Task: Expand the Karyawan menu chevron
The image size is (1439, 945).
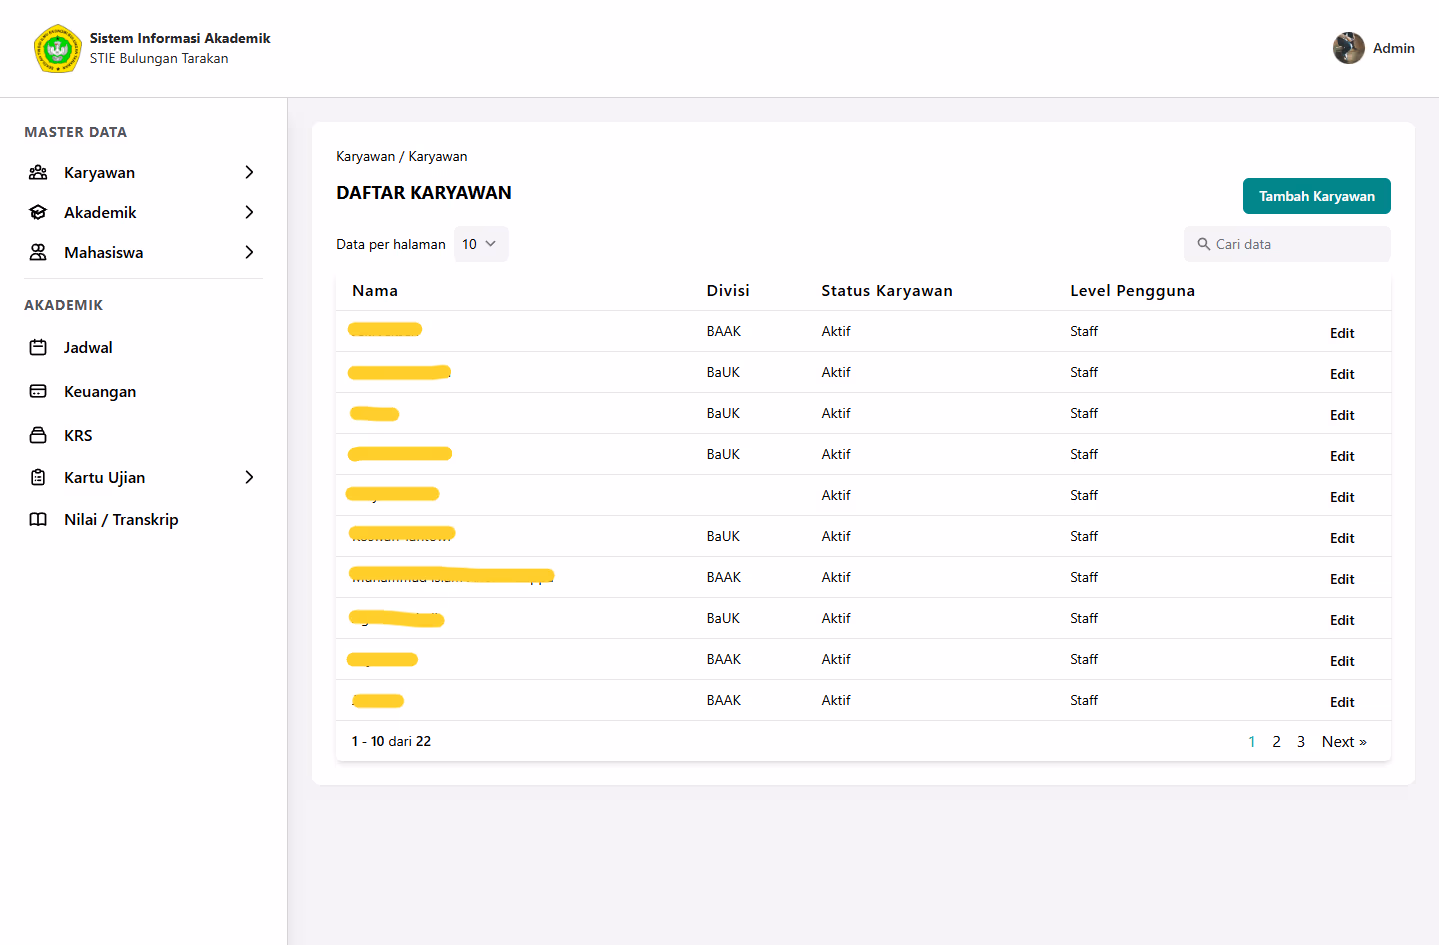Action: click(249, 173)
